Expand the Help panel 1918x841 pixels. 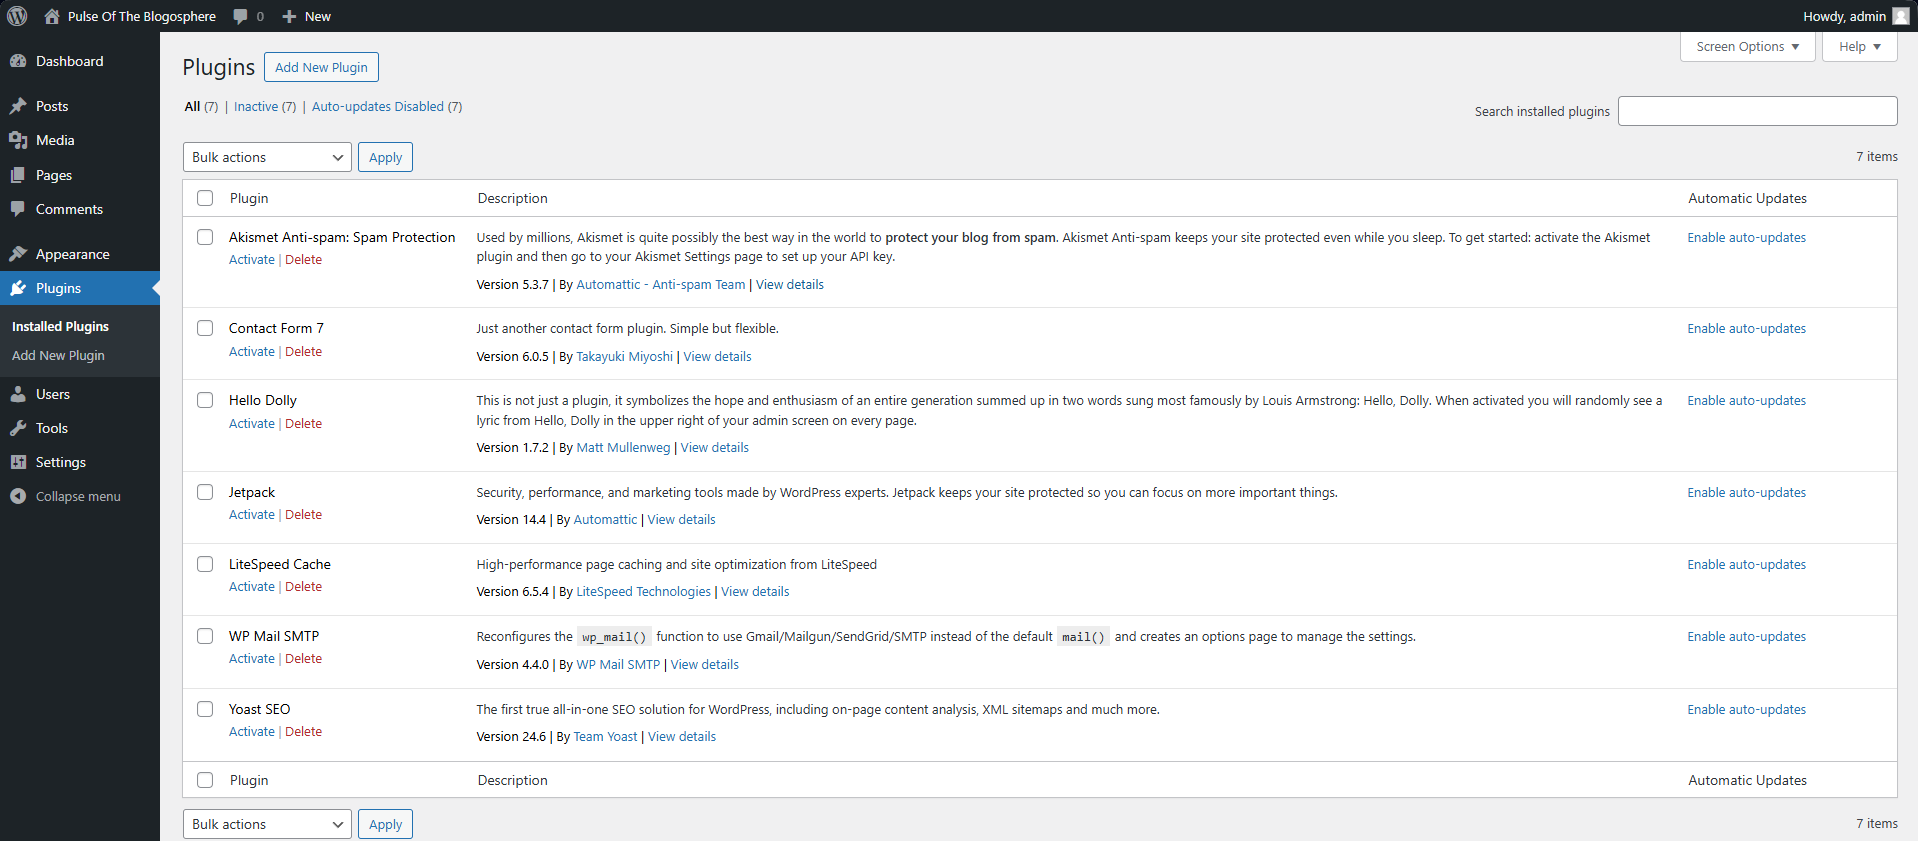click(x=1859, y=47)
